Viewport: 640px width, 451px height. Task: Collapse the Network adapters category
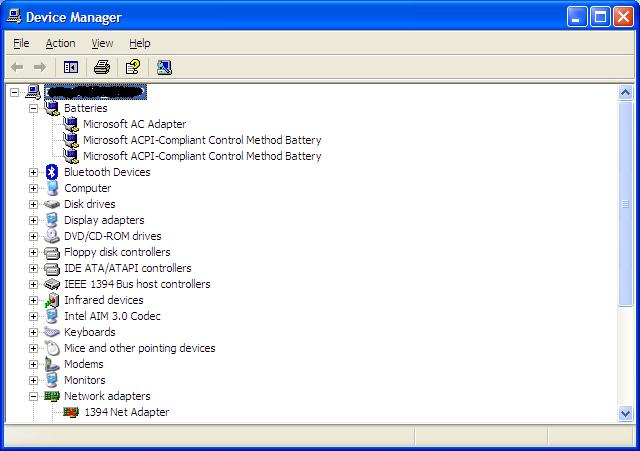(33, 396)
